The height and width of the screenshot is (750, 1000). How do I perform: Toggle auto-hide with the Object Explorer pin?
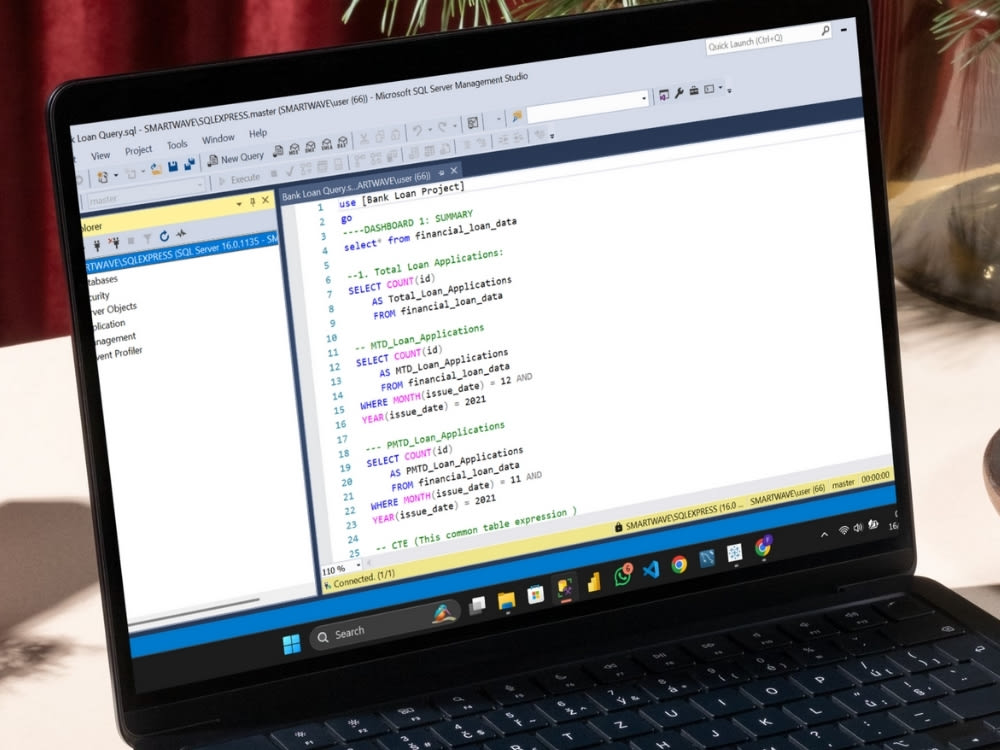[253, 201]
